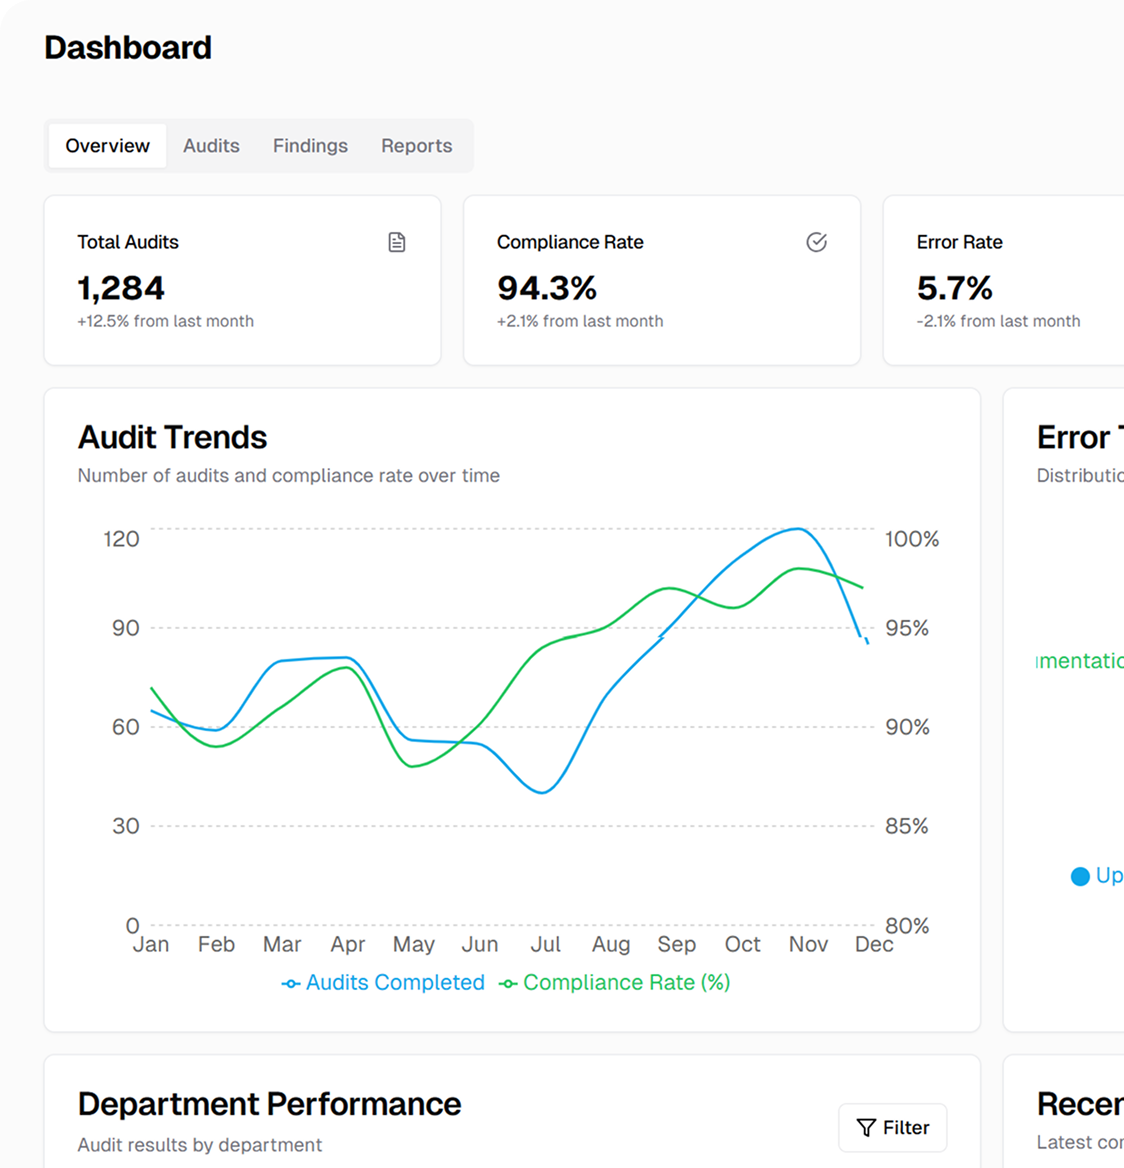Image resolution: width=1124 pixels, height=1168 pixels.
Task: Click the Dashboard page heading
Action: point(128,48)
